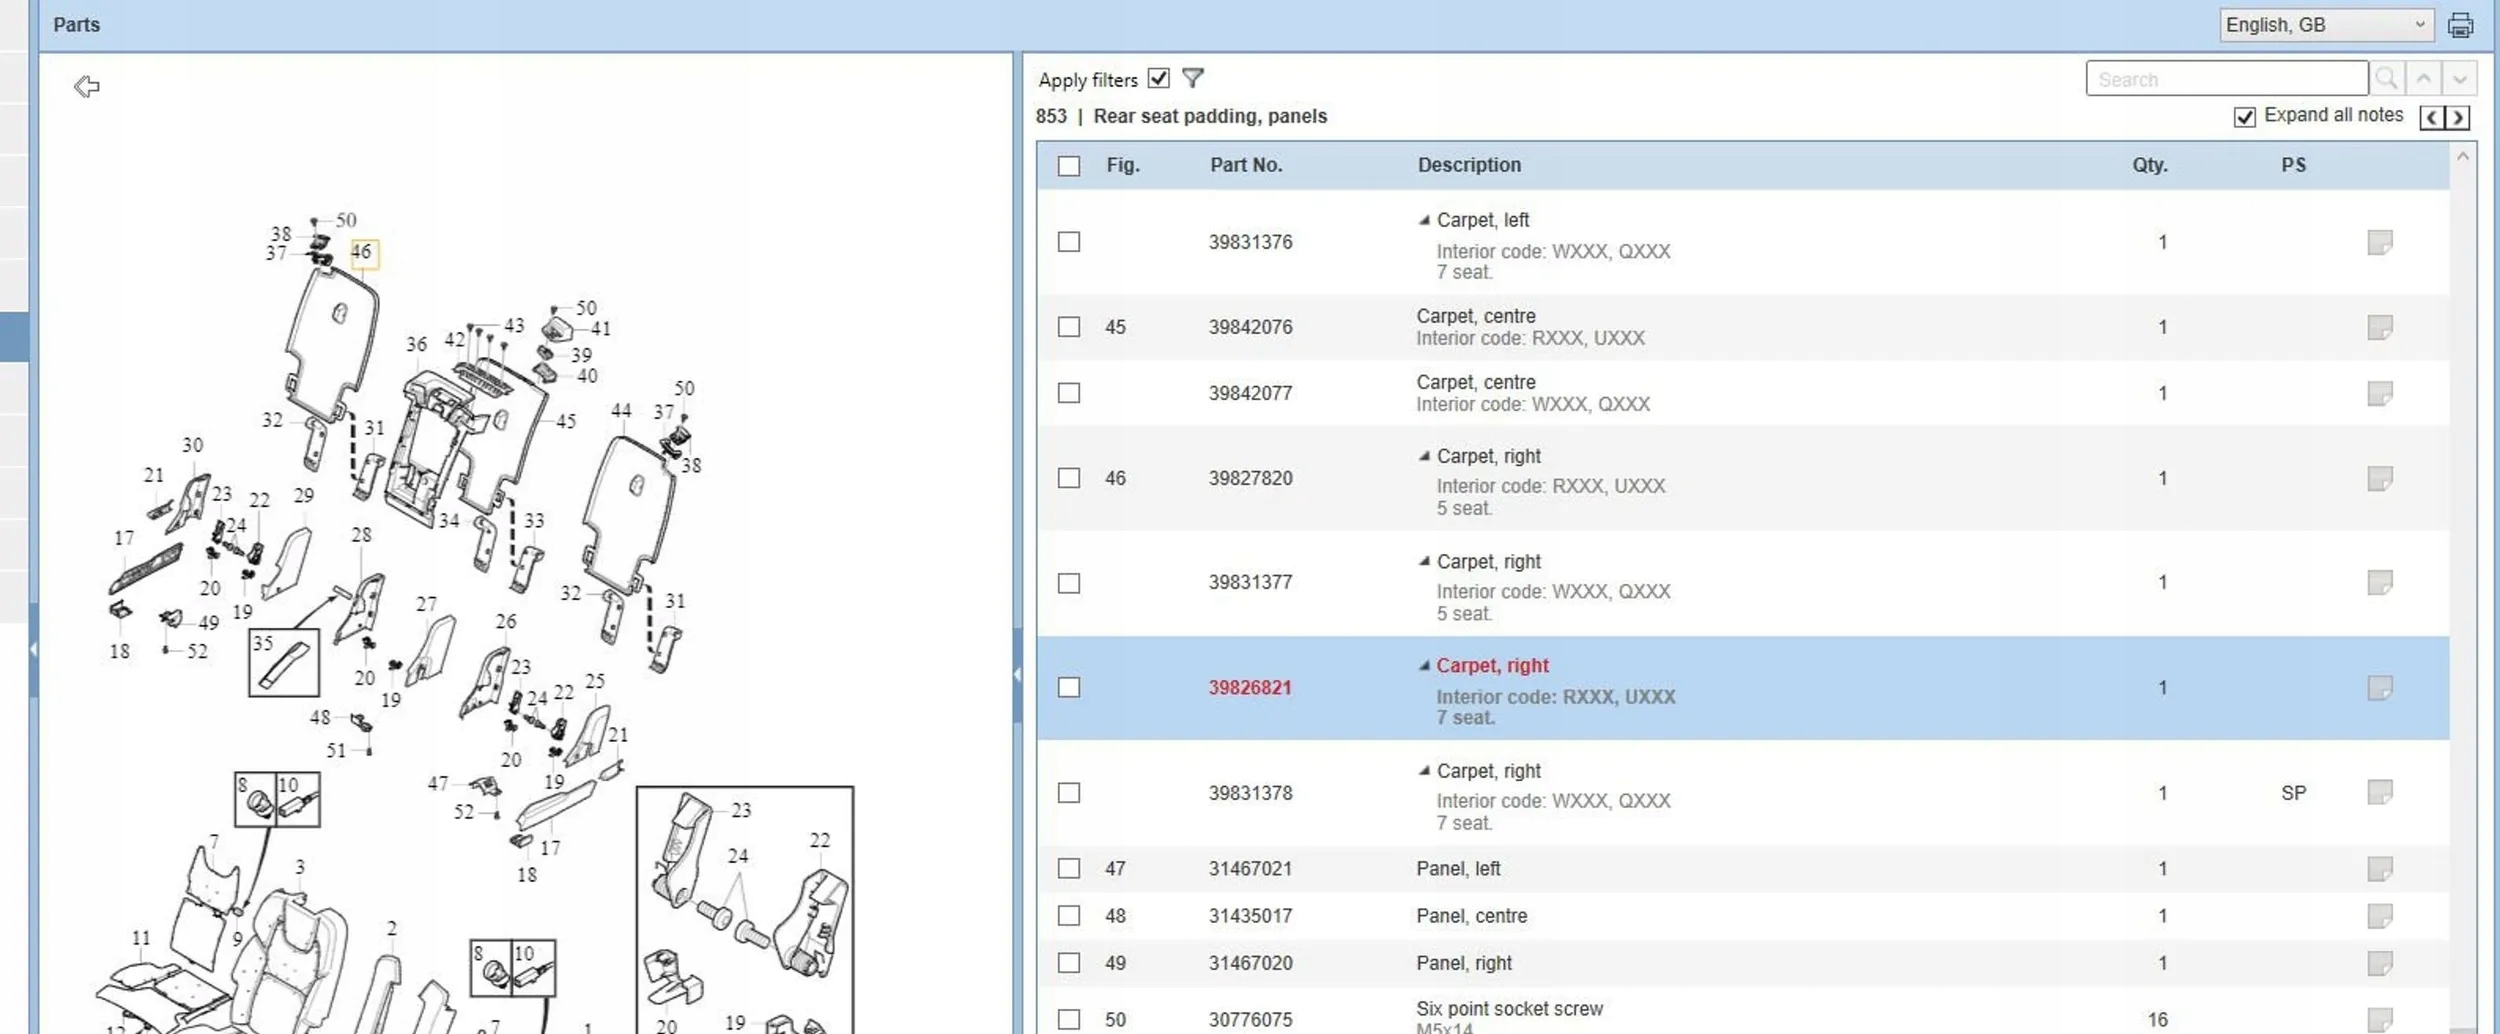The image size is (2500, 1034).
Task: Tick checkbox for part 39842077
Action: [x=1069, y=393]
